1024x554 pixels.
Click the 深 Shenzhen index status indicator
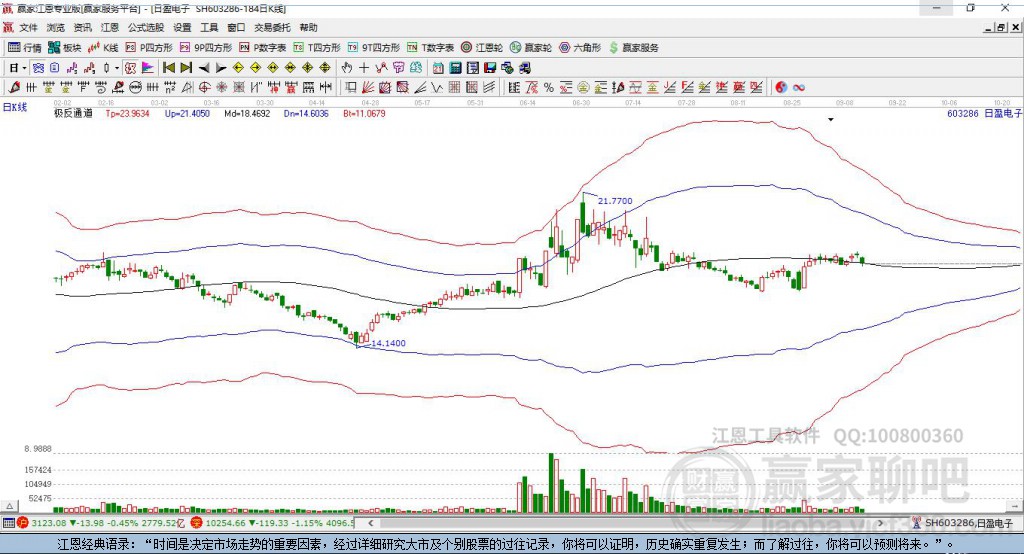[197, 523]
